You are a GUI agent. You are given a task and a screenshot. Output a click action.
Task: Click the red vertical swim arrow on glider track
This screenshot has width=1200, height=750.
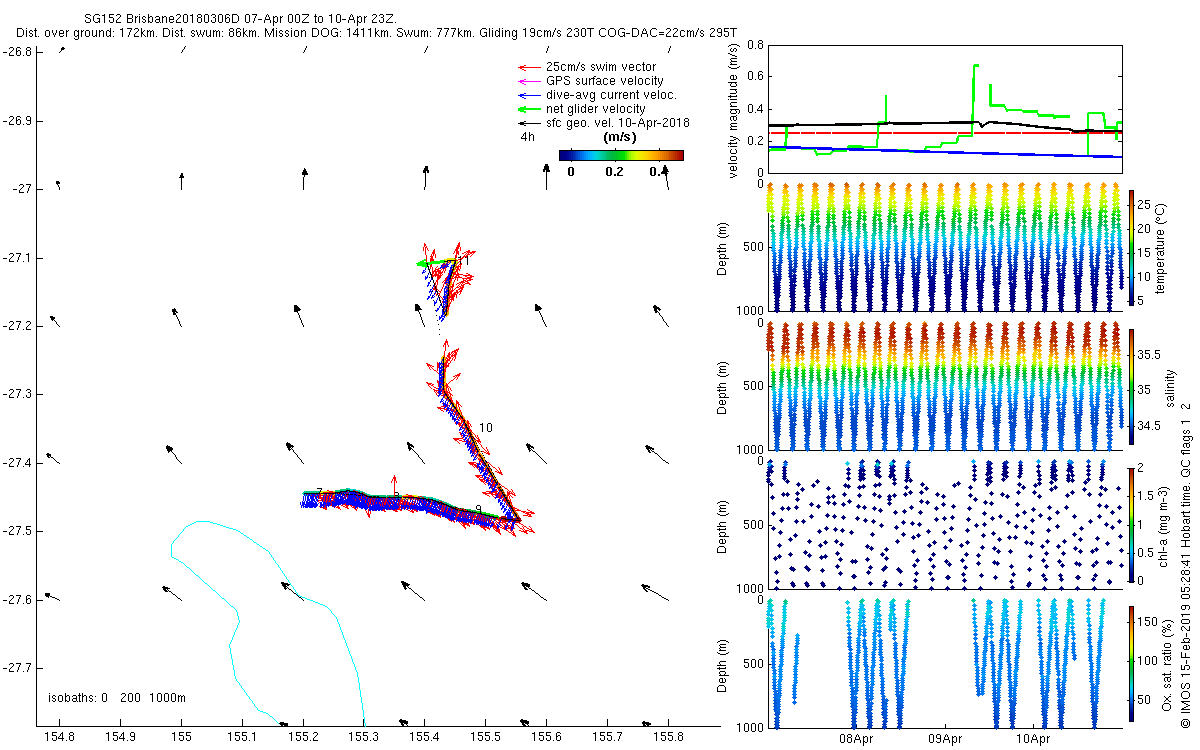pyautogui.click(x=394, y=486)
